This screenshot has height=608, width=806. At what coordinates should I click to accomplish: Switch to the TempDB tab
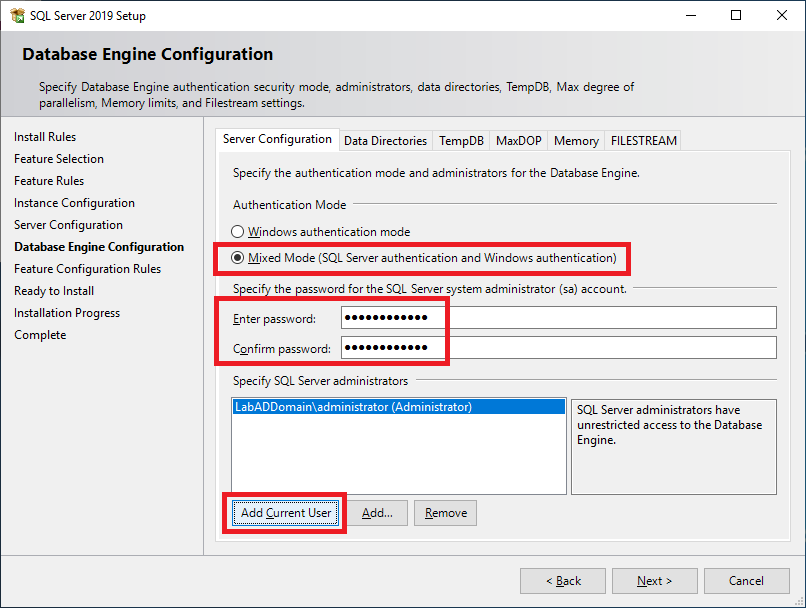[461, 141]
